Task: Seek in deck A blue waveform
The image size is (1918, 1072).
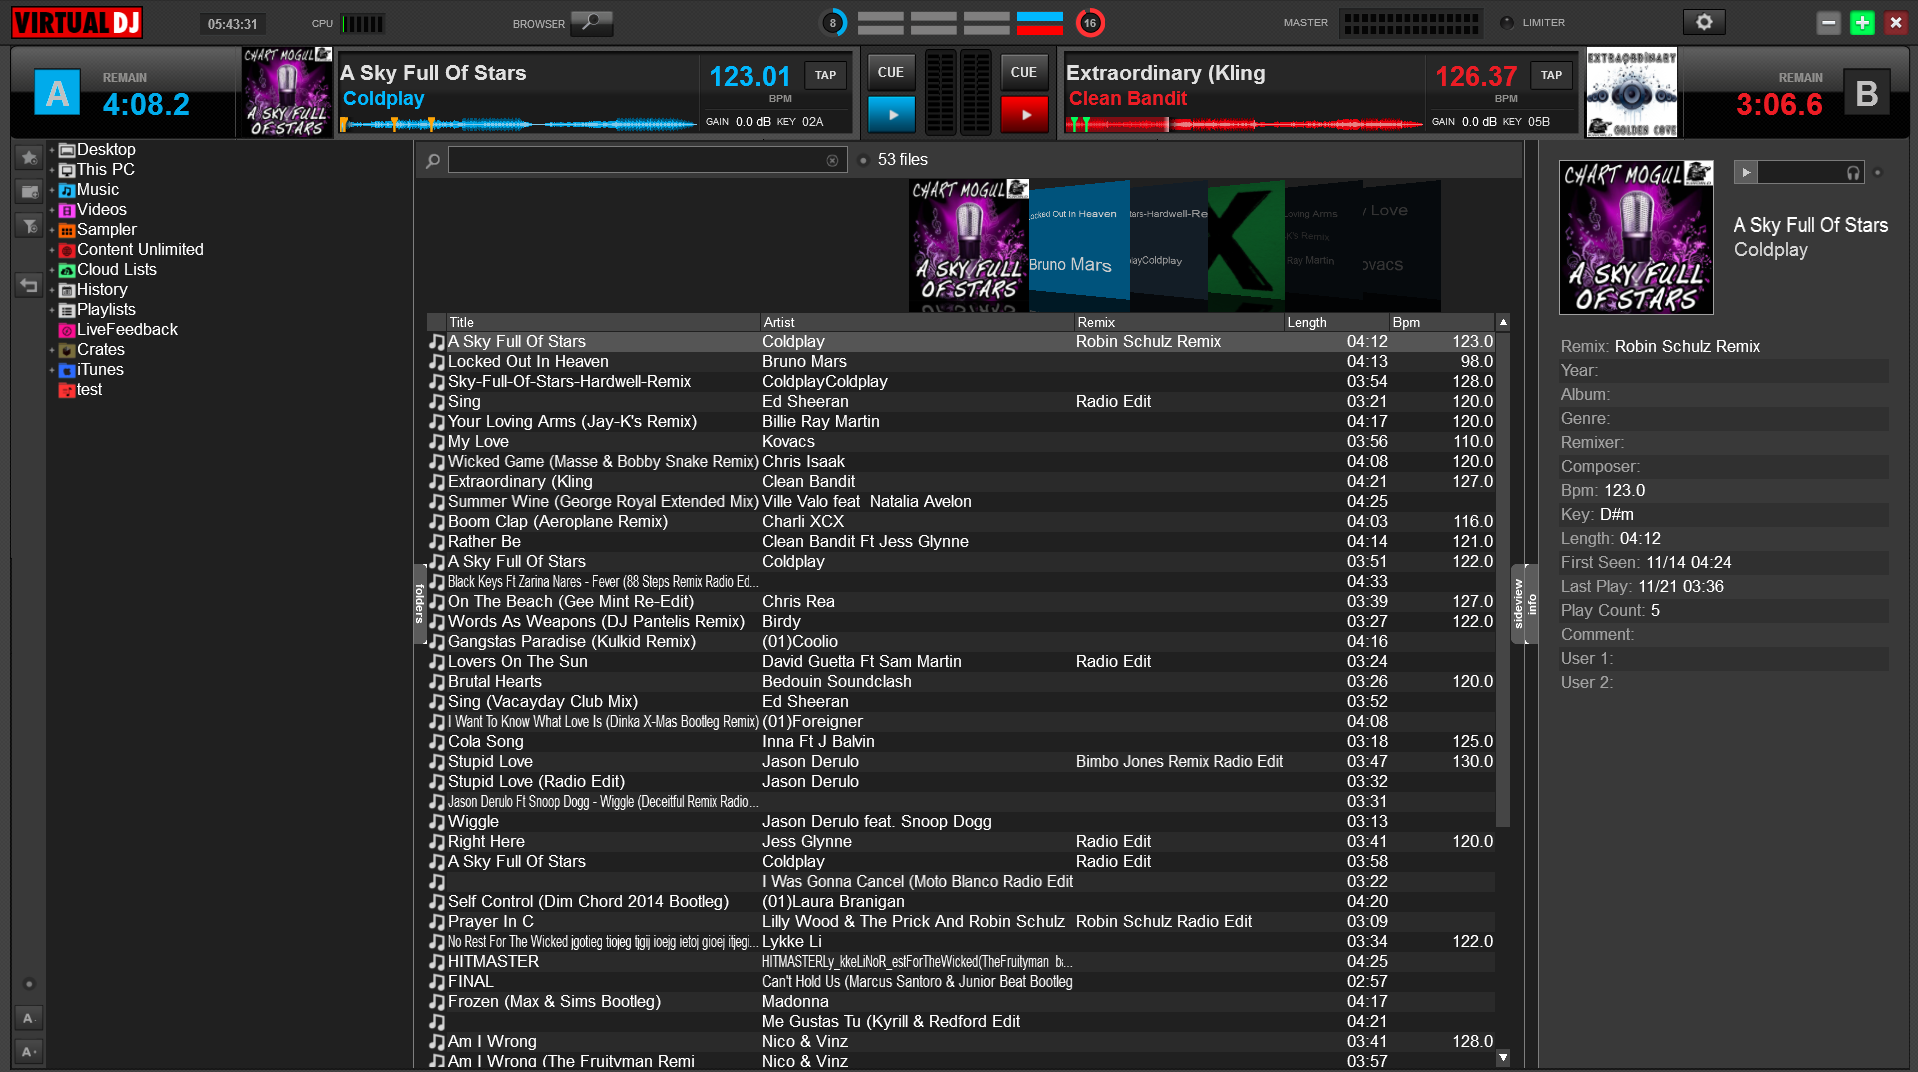Action: (x=518, y=124)
